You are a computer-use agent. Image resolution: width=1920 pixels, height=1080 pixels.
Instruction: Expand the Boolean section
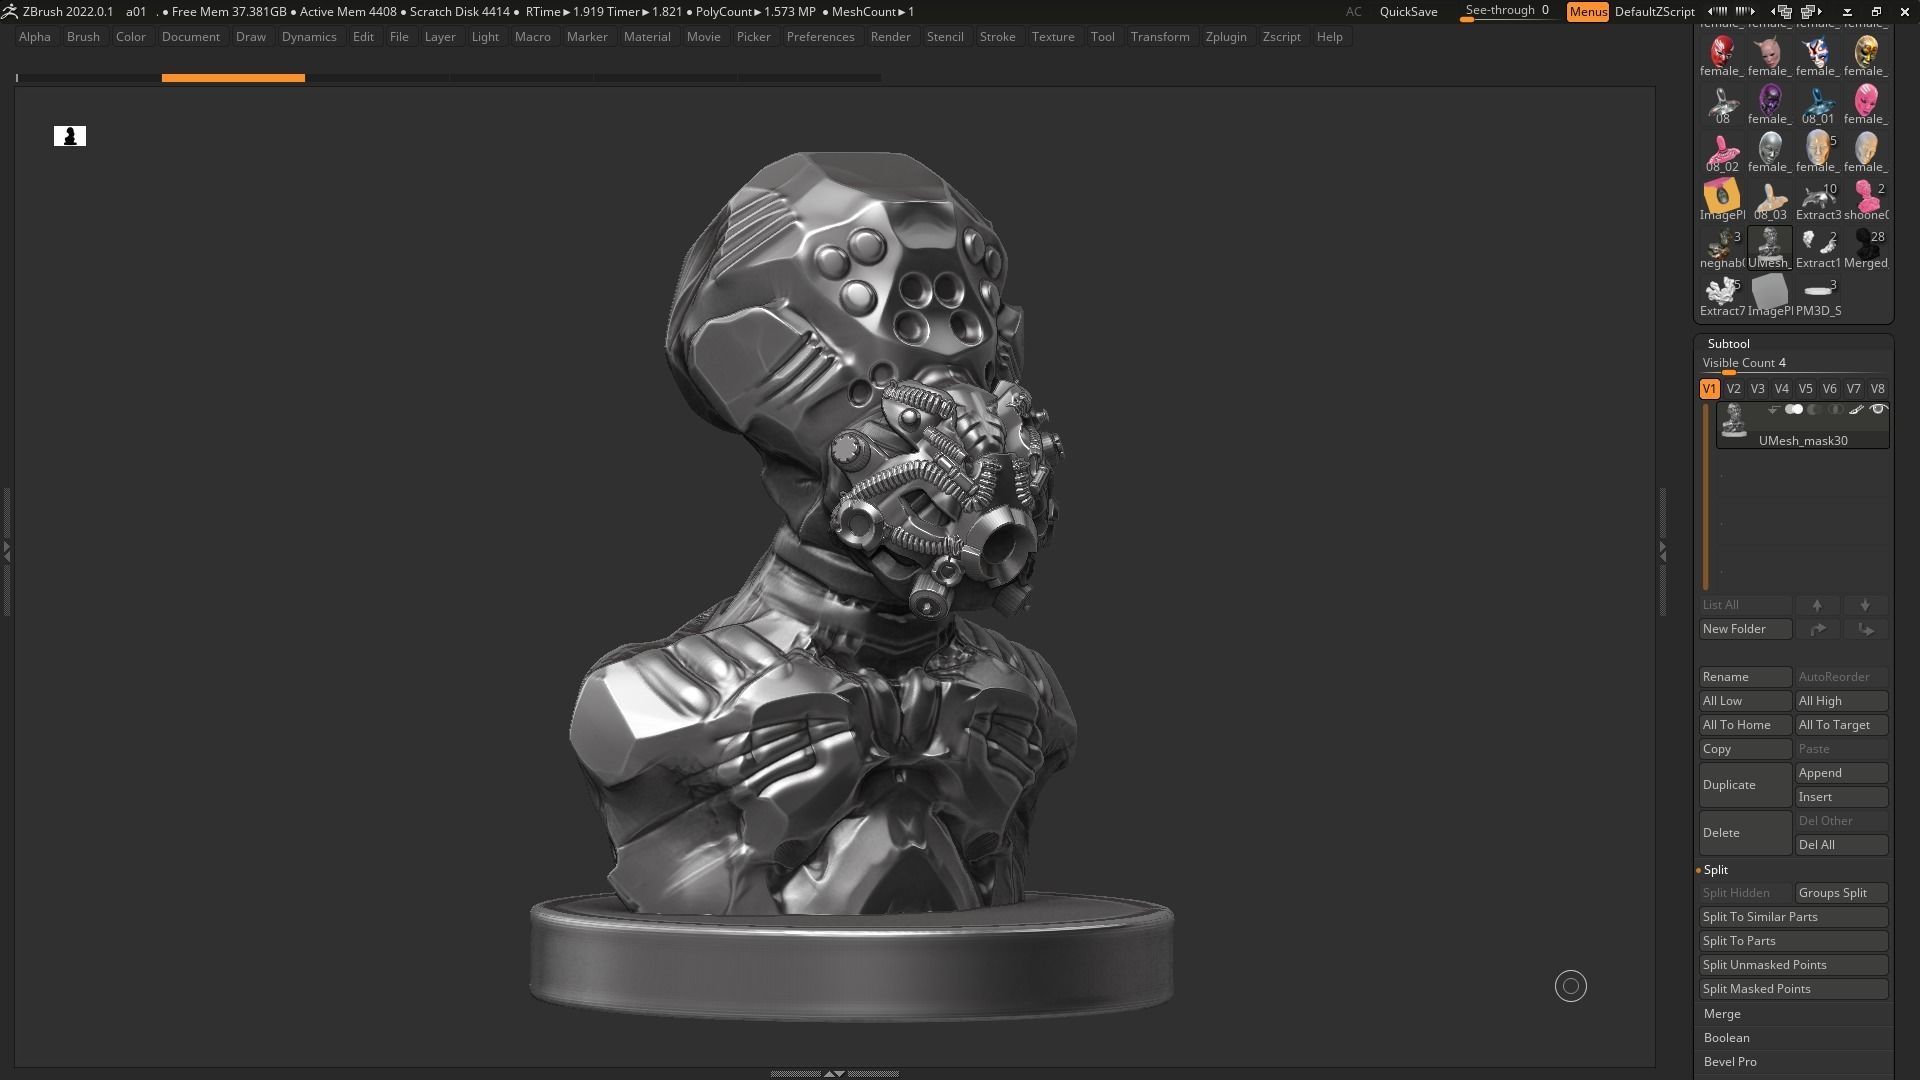point(1726,1038)
